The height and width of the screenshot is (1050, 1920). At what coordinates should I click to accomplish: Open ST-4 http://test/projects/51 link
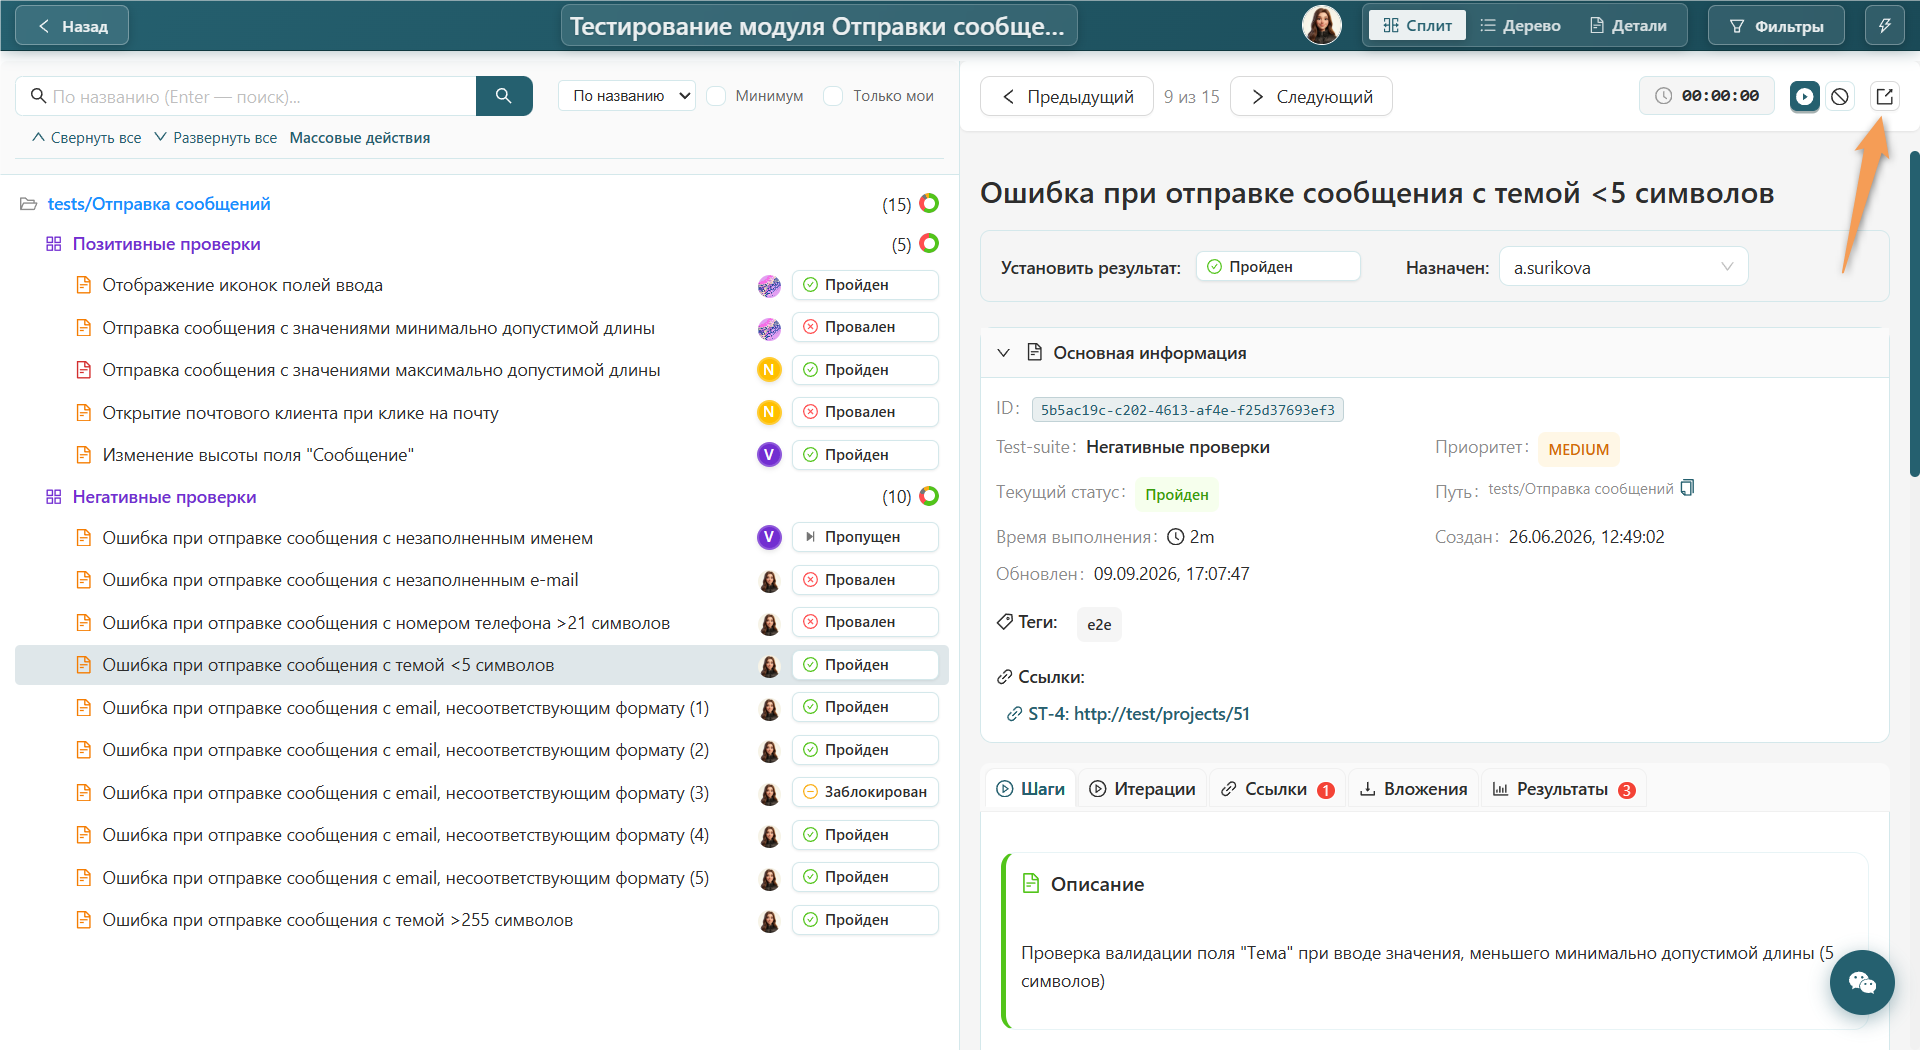1139,714
